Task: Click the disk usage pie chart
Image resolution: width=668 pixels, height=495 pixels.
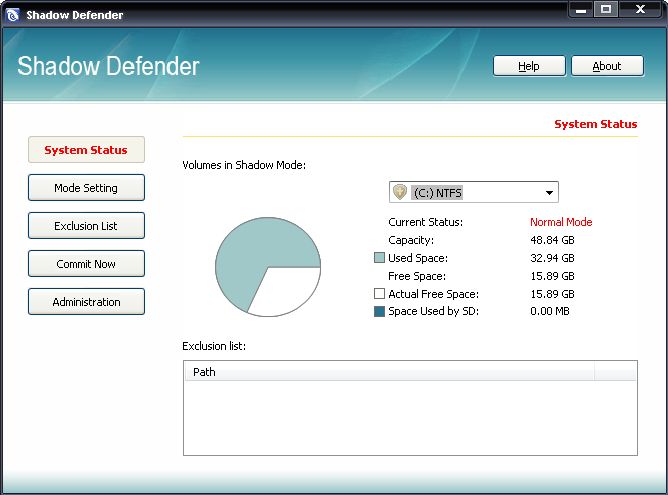Action: [x=268, y=267]
